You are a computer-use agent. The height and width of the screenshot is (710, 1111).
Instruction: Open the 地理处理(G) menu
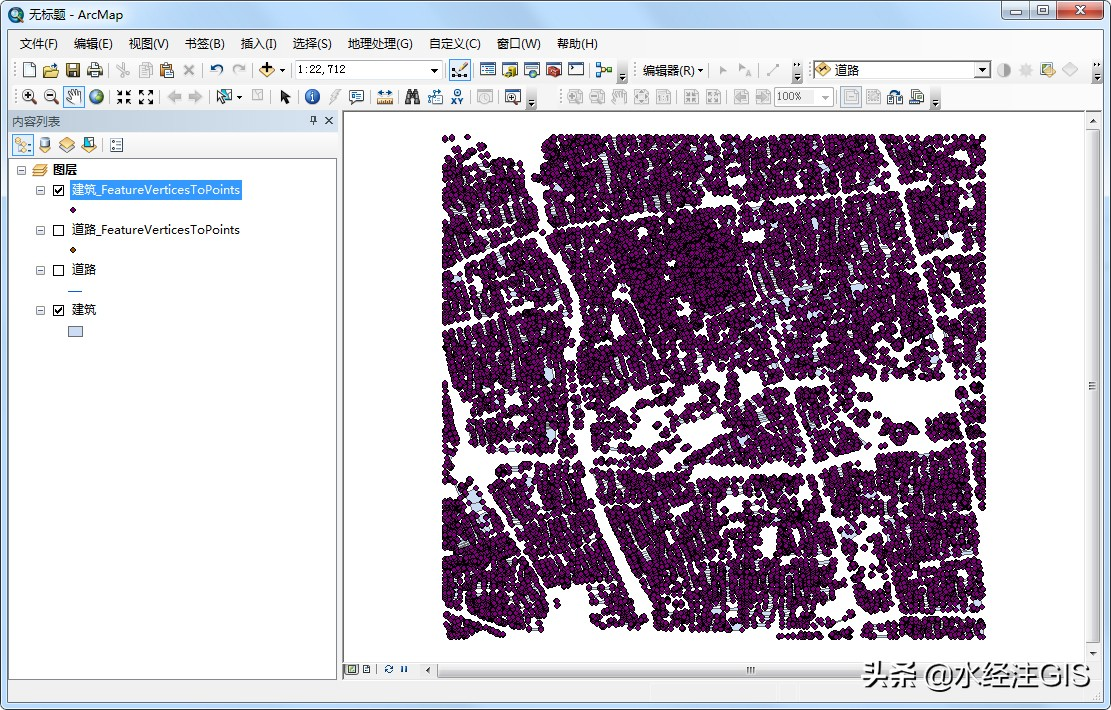coord(380,43)
